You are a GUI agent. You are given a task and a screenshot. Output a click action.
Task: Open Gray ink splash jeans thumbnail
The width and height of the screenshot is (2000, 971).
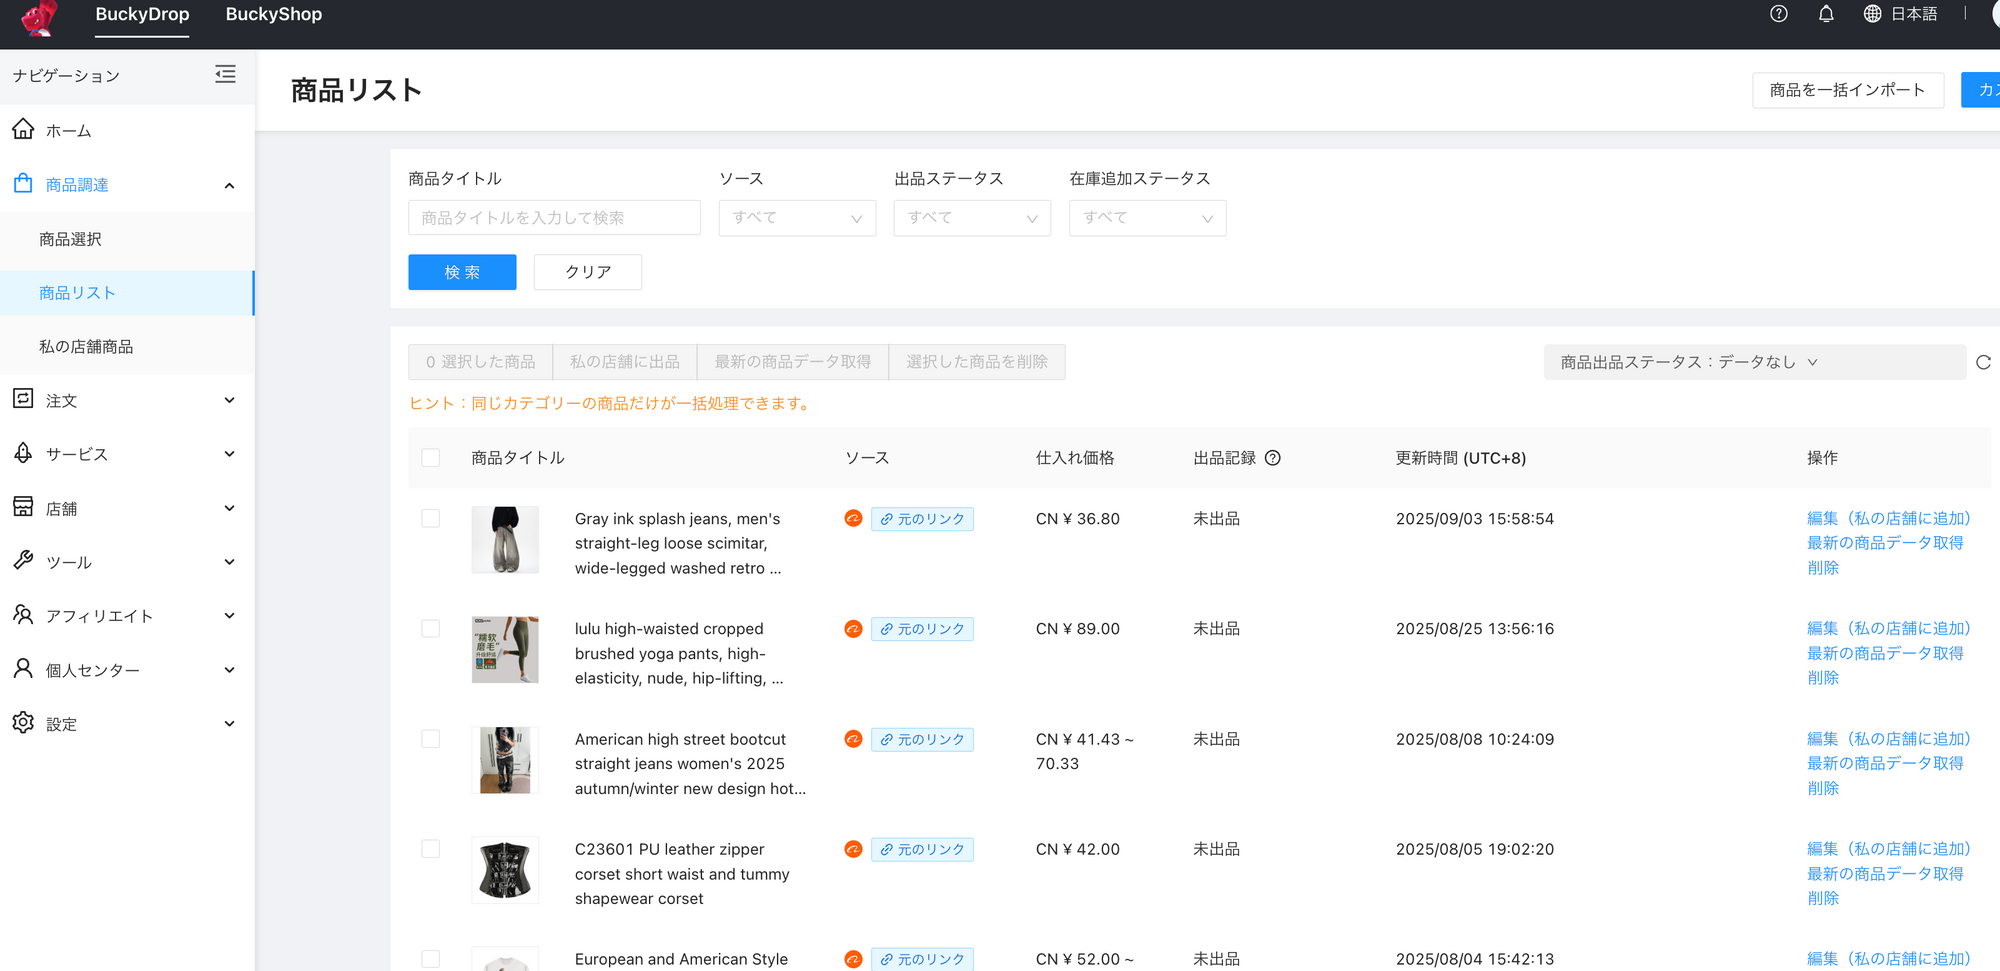pyautogui.click(x=505, y=540)
